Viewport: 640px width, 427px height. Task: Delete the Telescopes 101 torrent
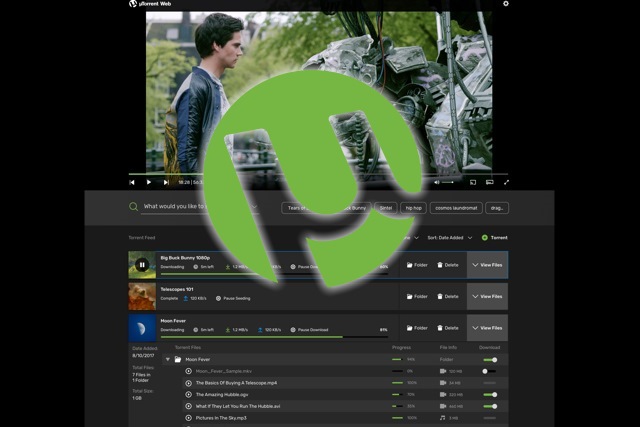(448, 296)
